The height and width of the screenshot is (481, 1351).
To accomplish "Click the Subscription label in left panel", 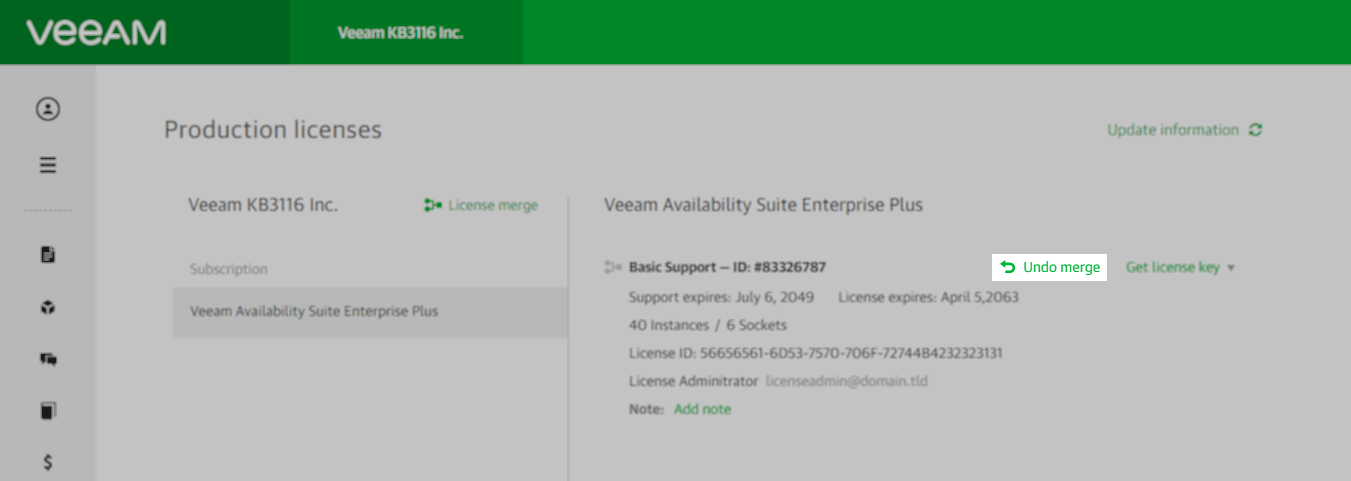I will click(229, 269).
